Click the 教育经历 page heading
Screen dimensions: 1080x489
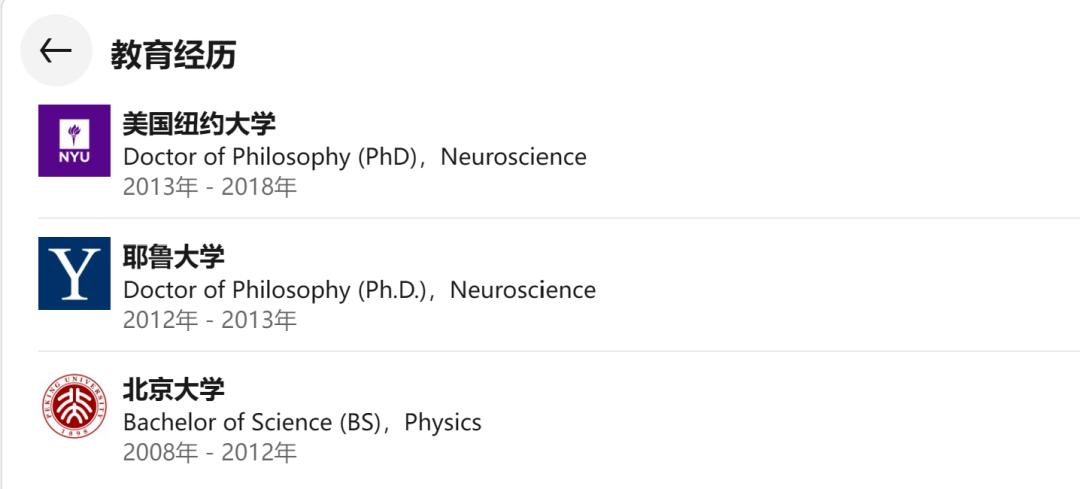[x=173, y=55]
